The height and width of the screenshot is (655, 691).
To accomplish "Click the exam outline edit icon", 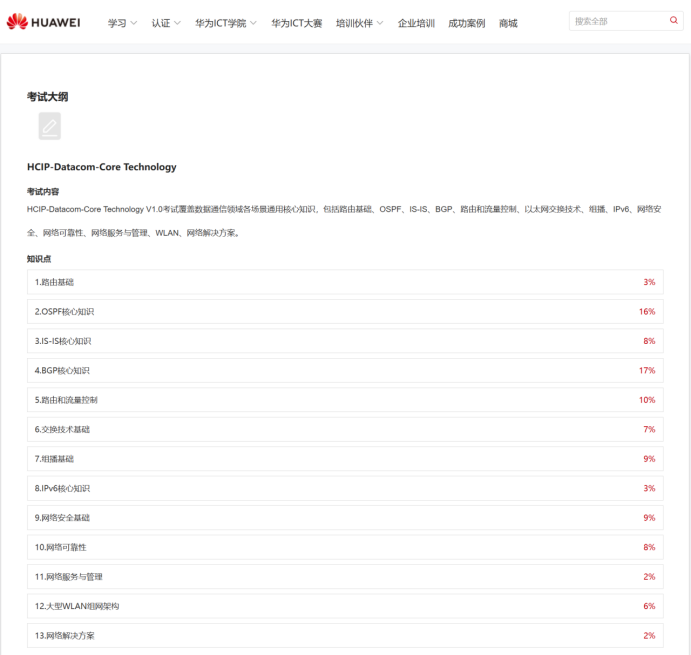I will click(49, 126).
